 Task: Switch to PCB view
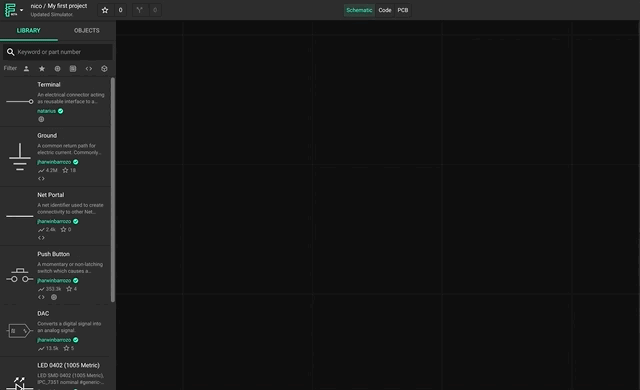(x=403, y=10)
